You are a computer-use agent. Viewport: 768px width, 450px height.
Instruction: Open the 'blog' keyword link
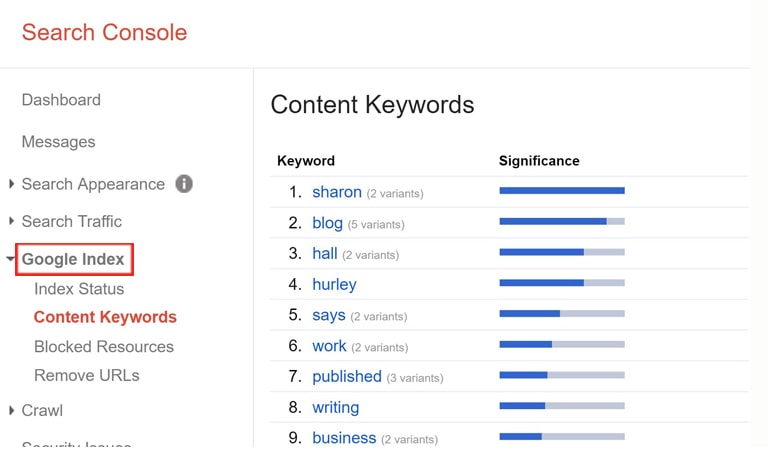pos(327,223)
